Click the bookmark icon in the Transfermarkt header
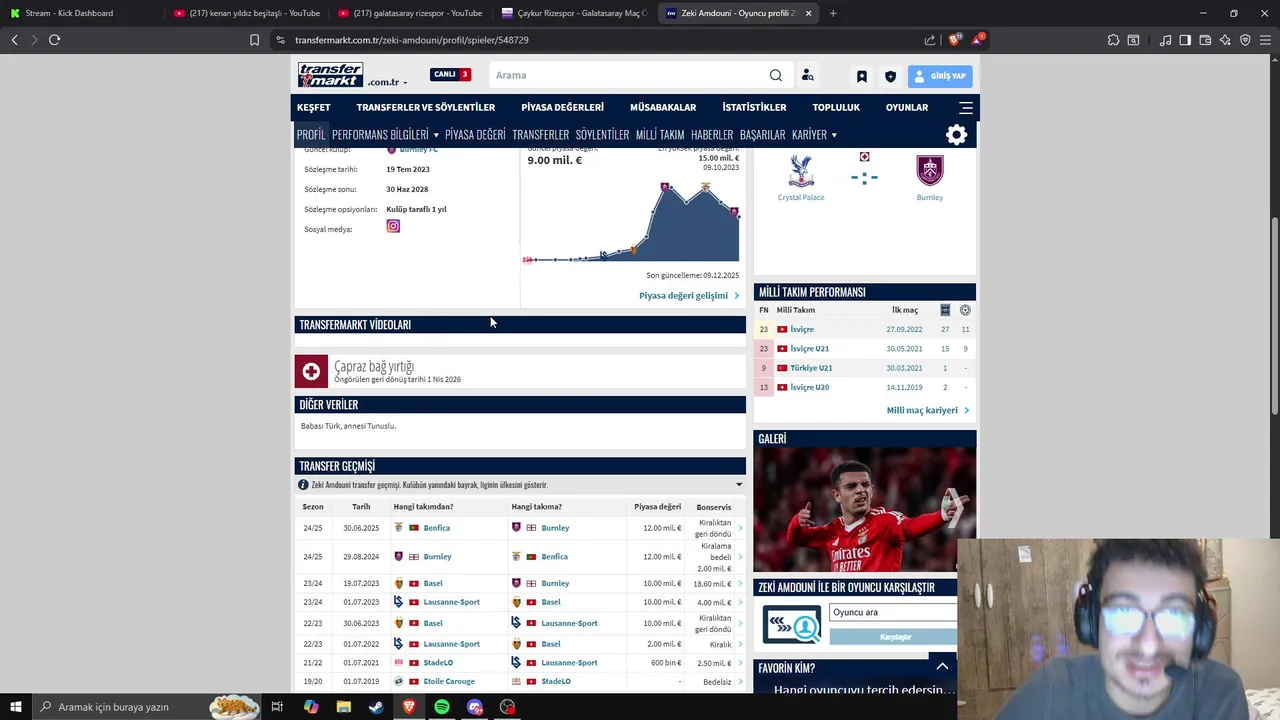 pos(861,76)
